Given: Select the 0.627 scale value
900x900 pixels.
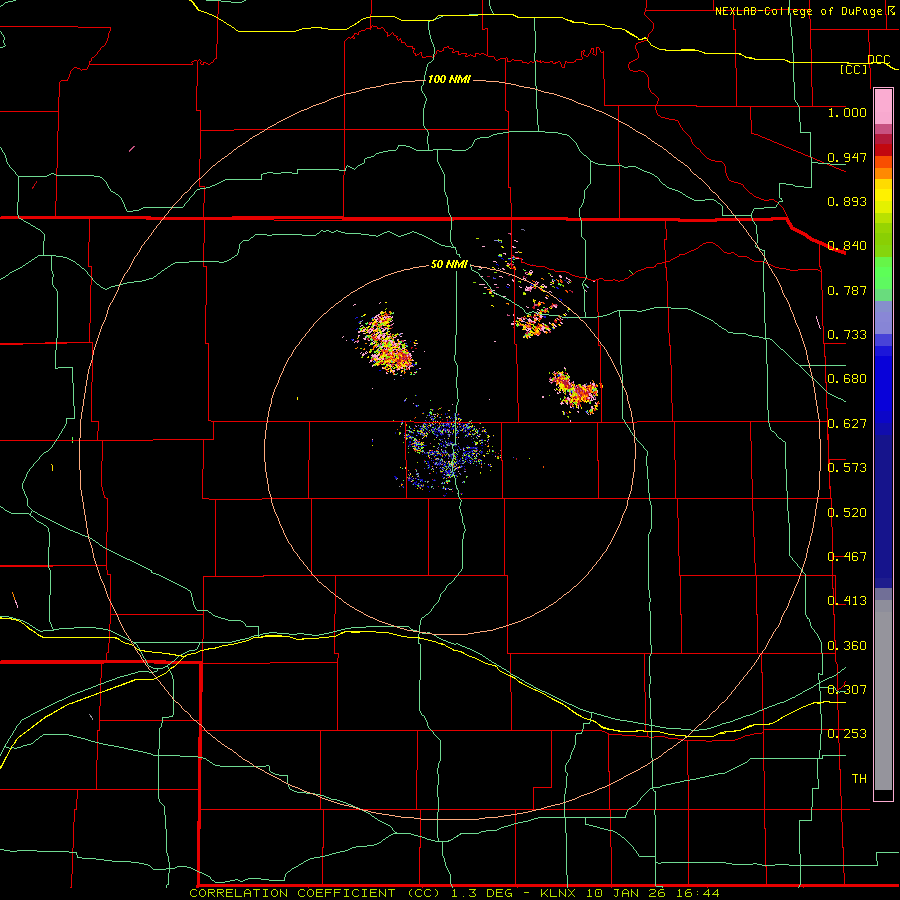Looking at the screenshot, I should coord(847,423).
